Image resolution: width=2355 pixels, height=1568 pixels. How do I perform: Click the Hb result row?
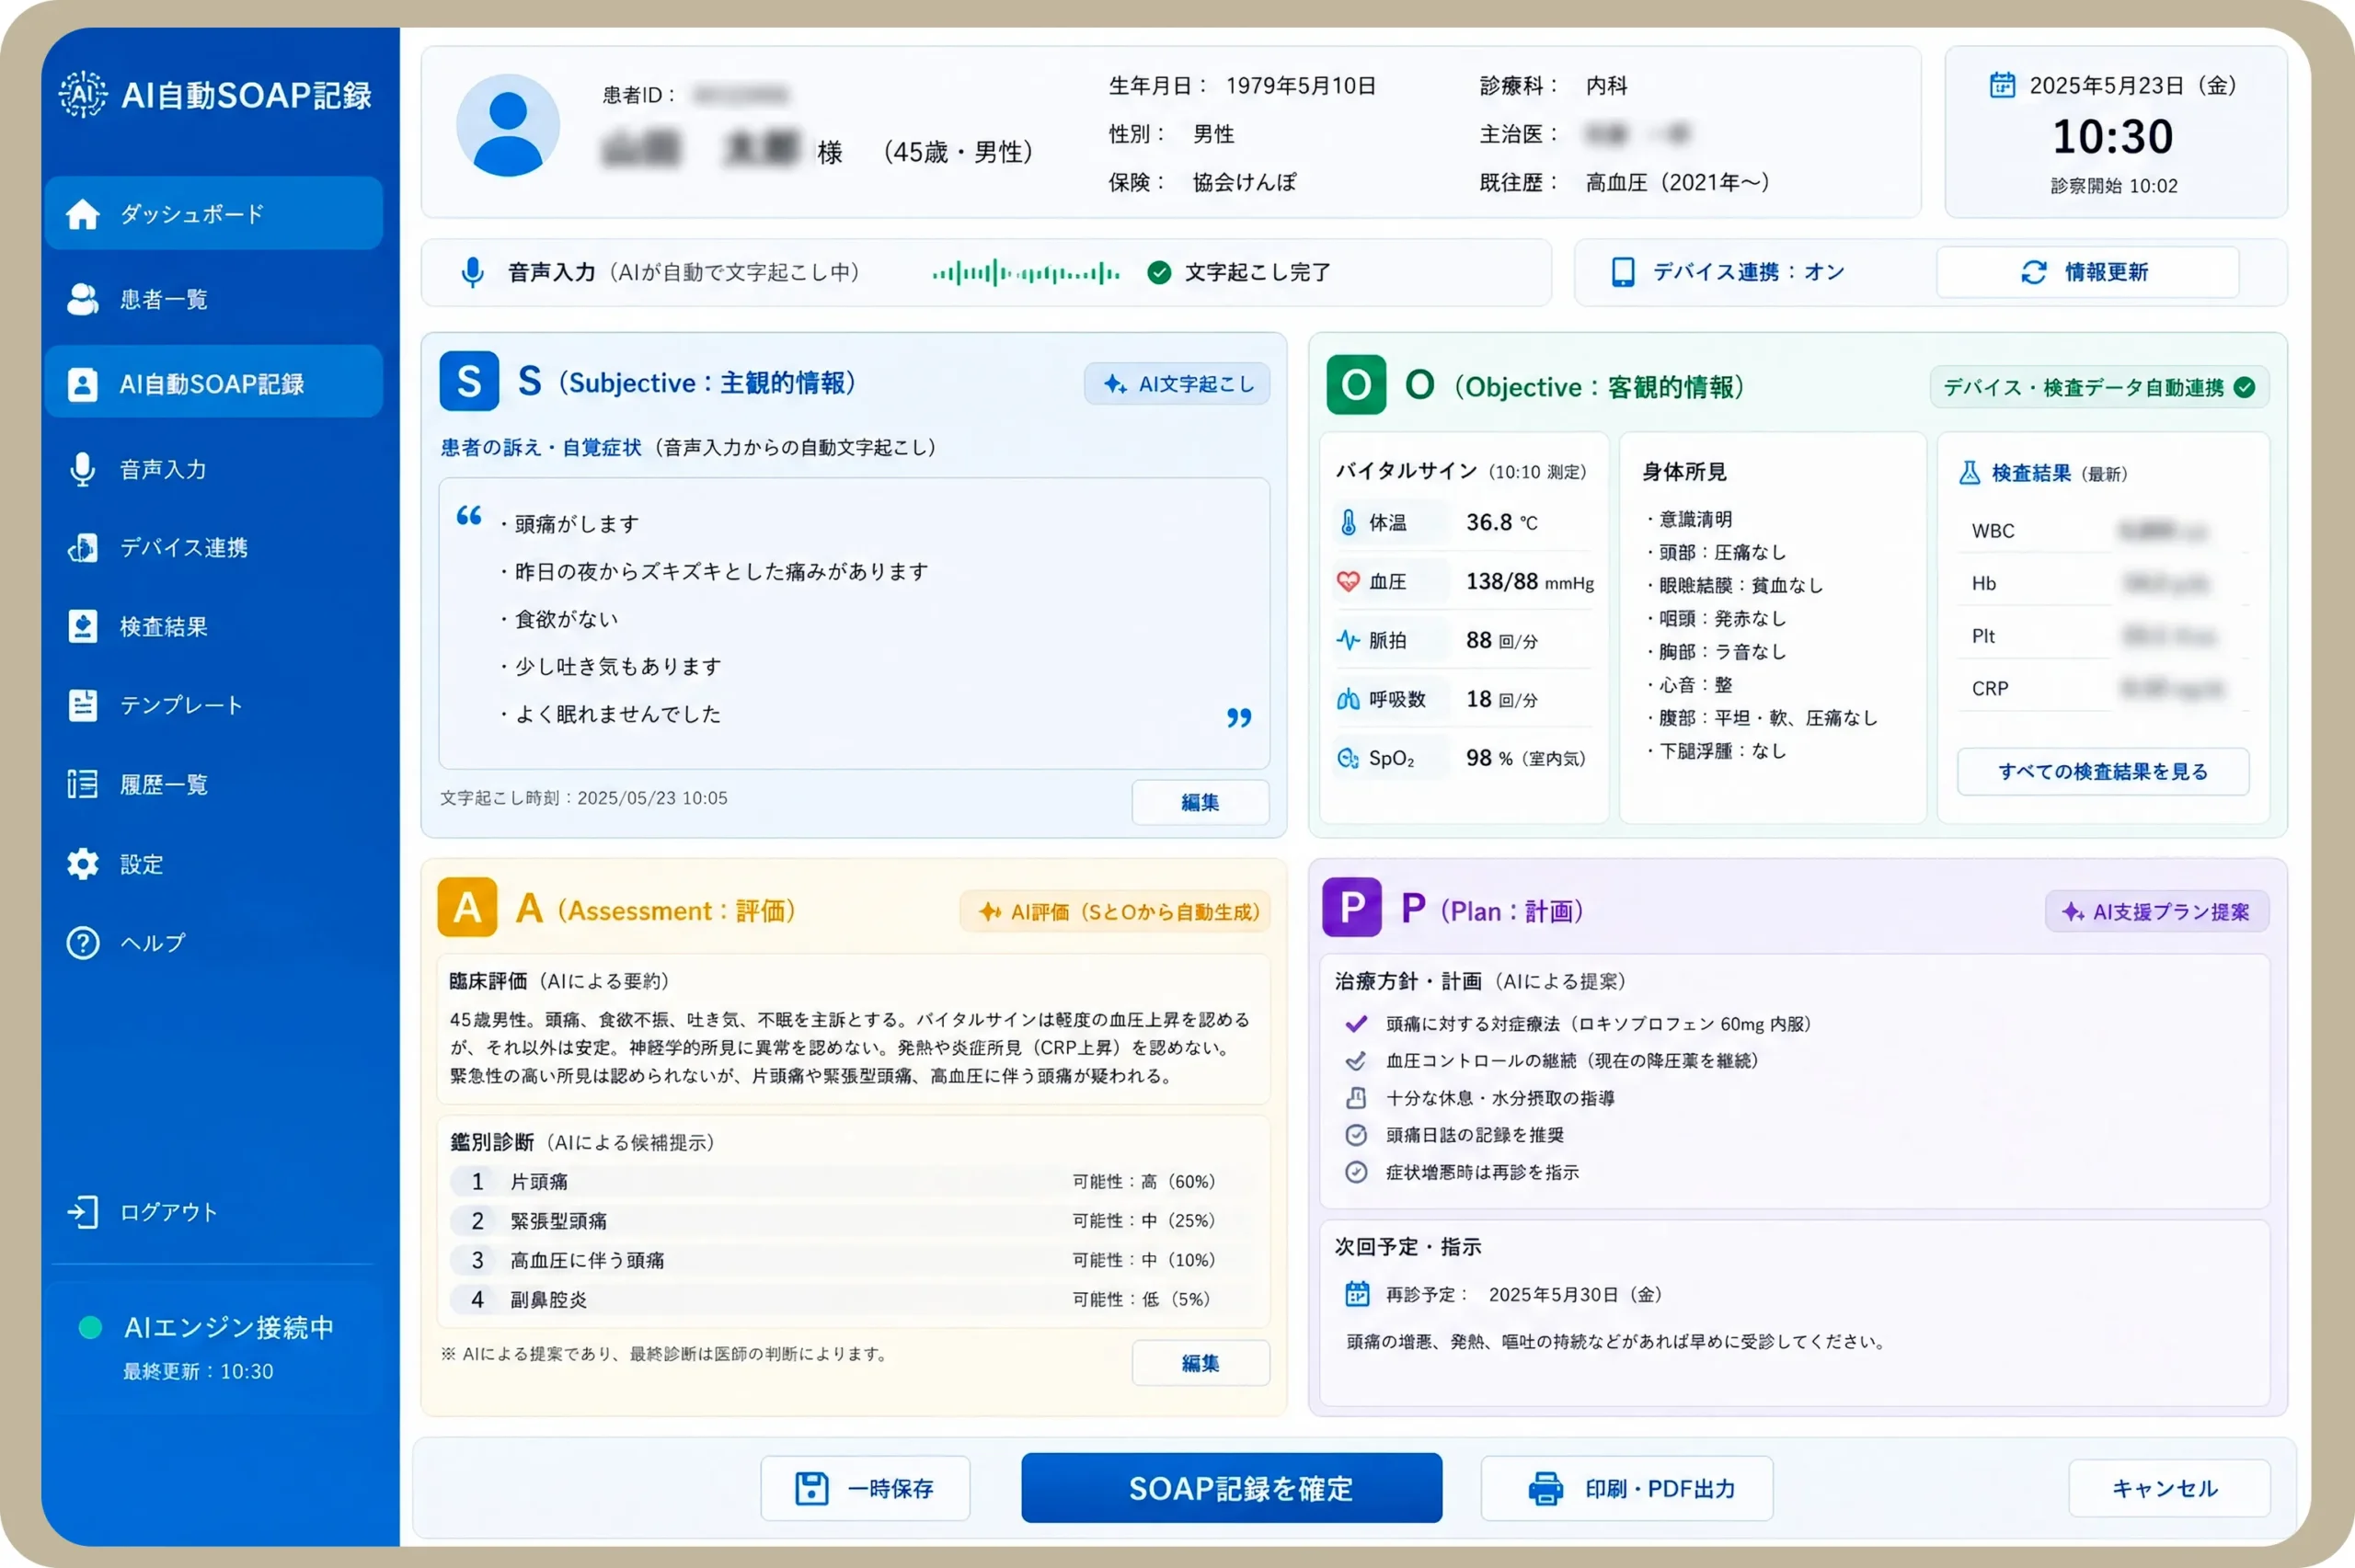(2103, 584)
